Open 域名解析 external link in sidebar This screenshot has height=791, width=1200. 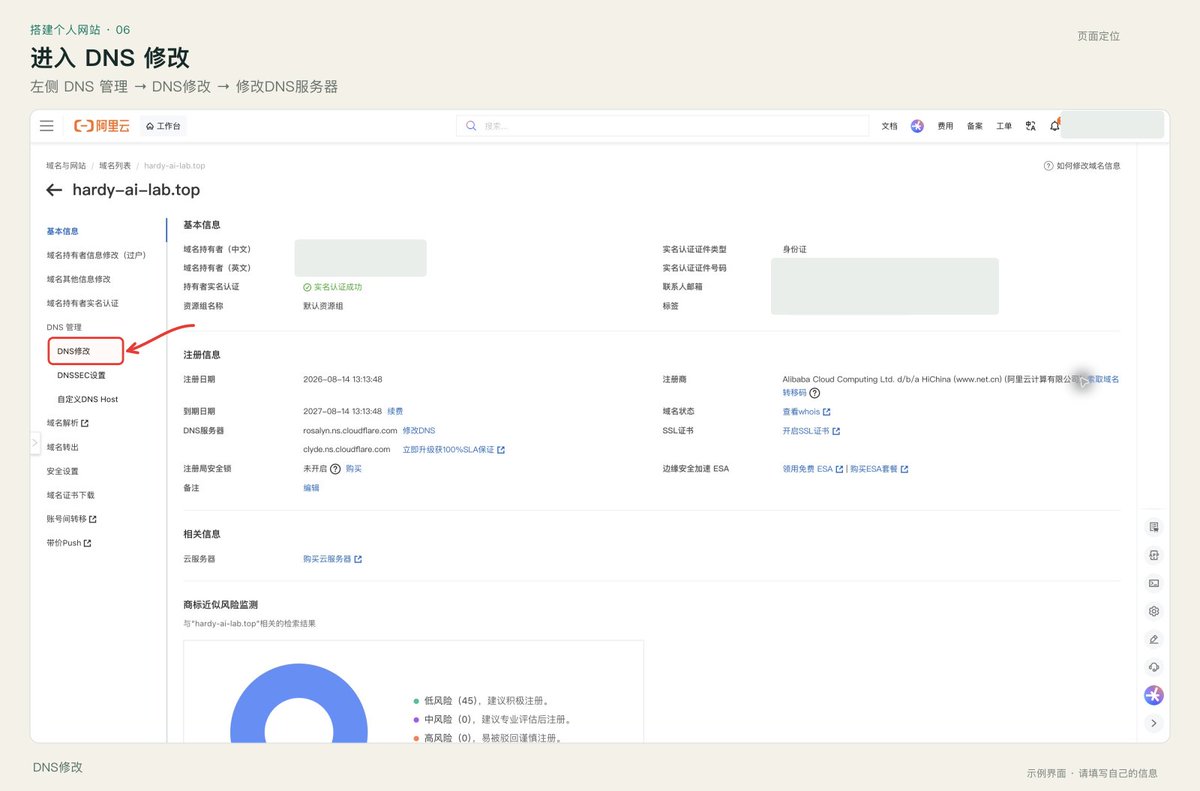(x=68, y=423)
